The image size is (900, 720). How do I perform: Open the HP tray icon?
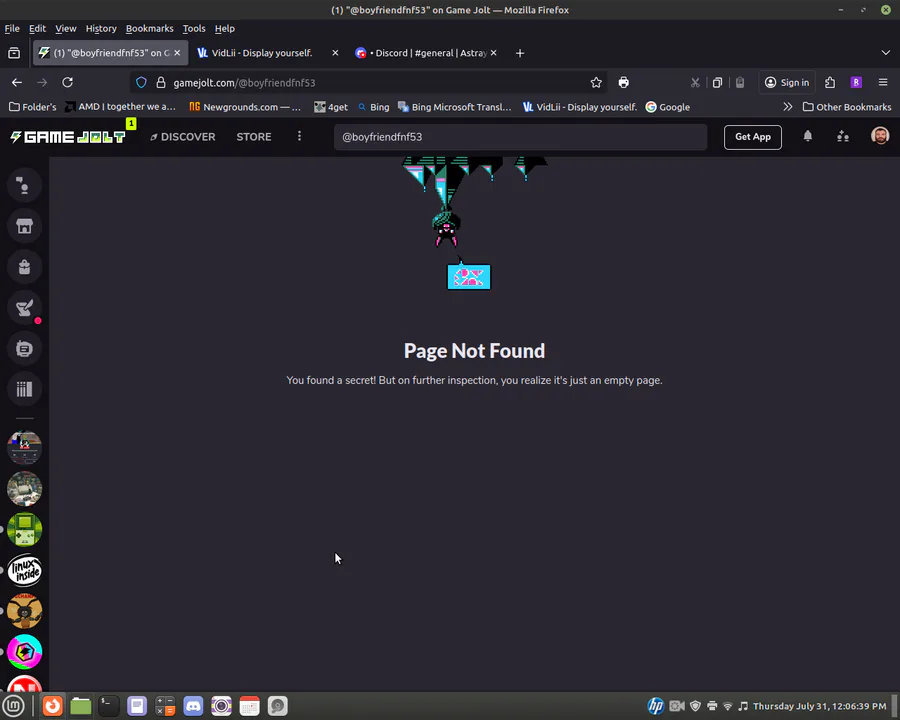click(x=655, y=706)
